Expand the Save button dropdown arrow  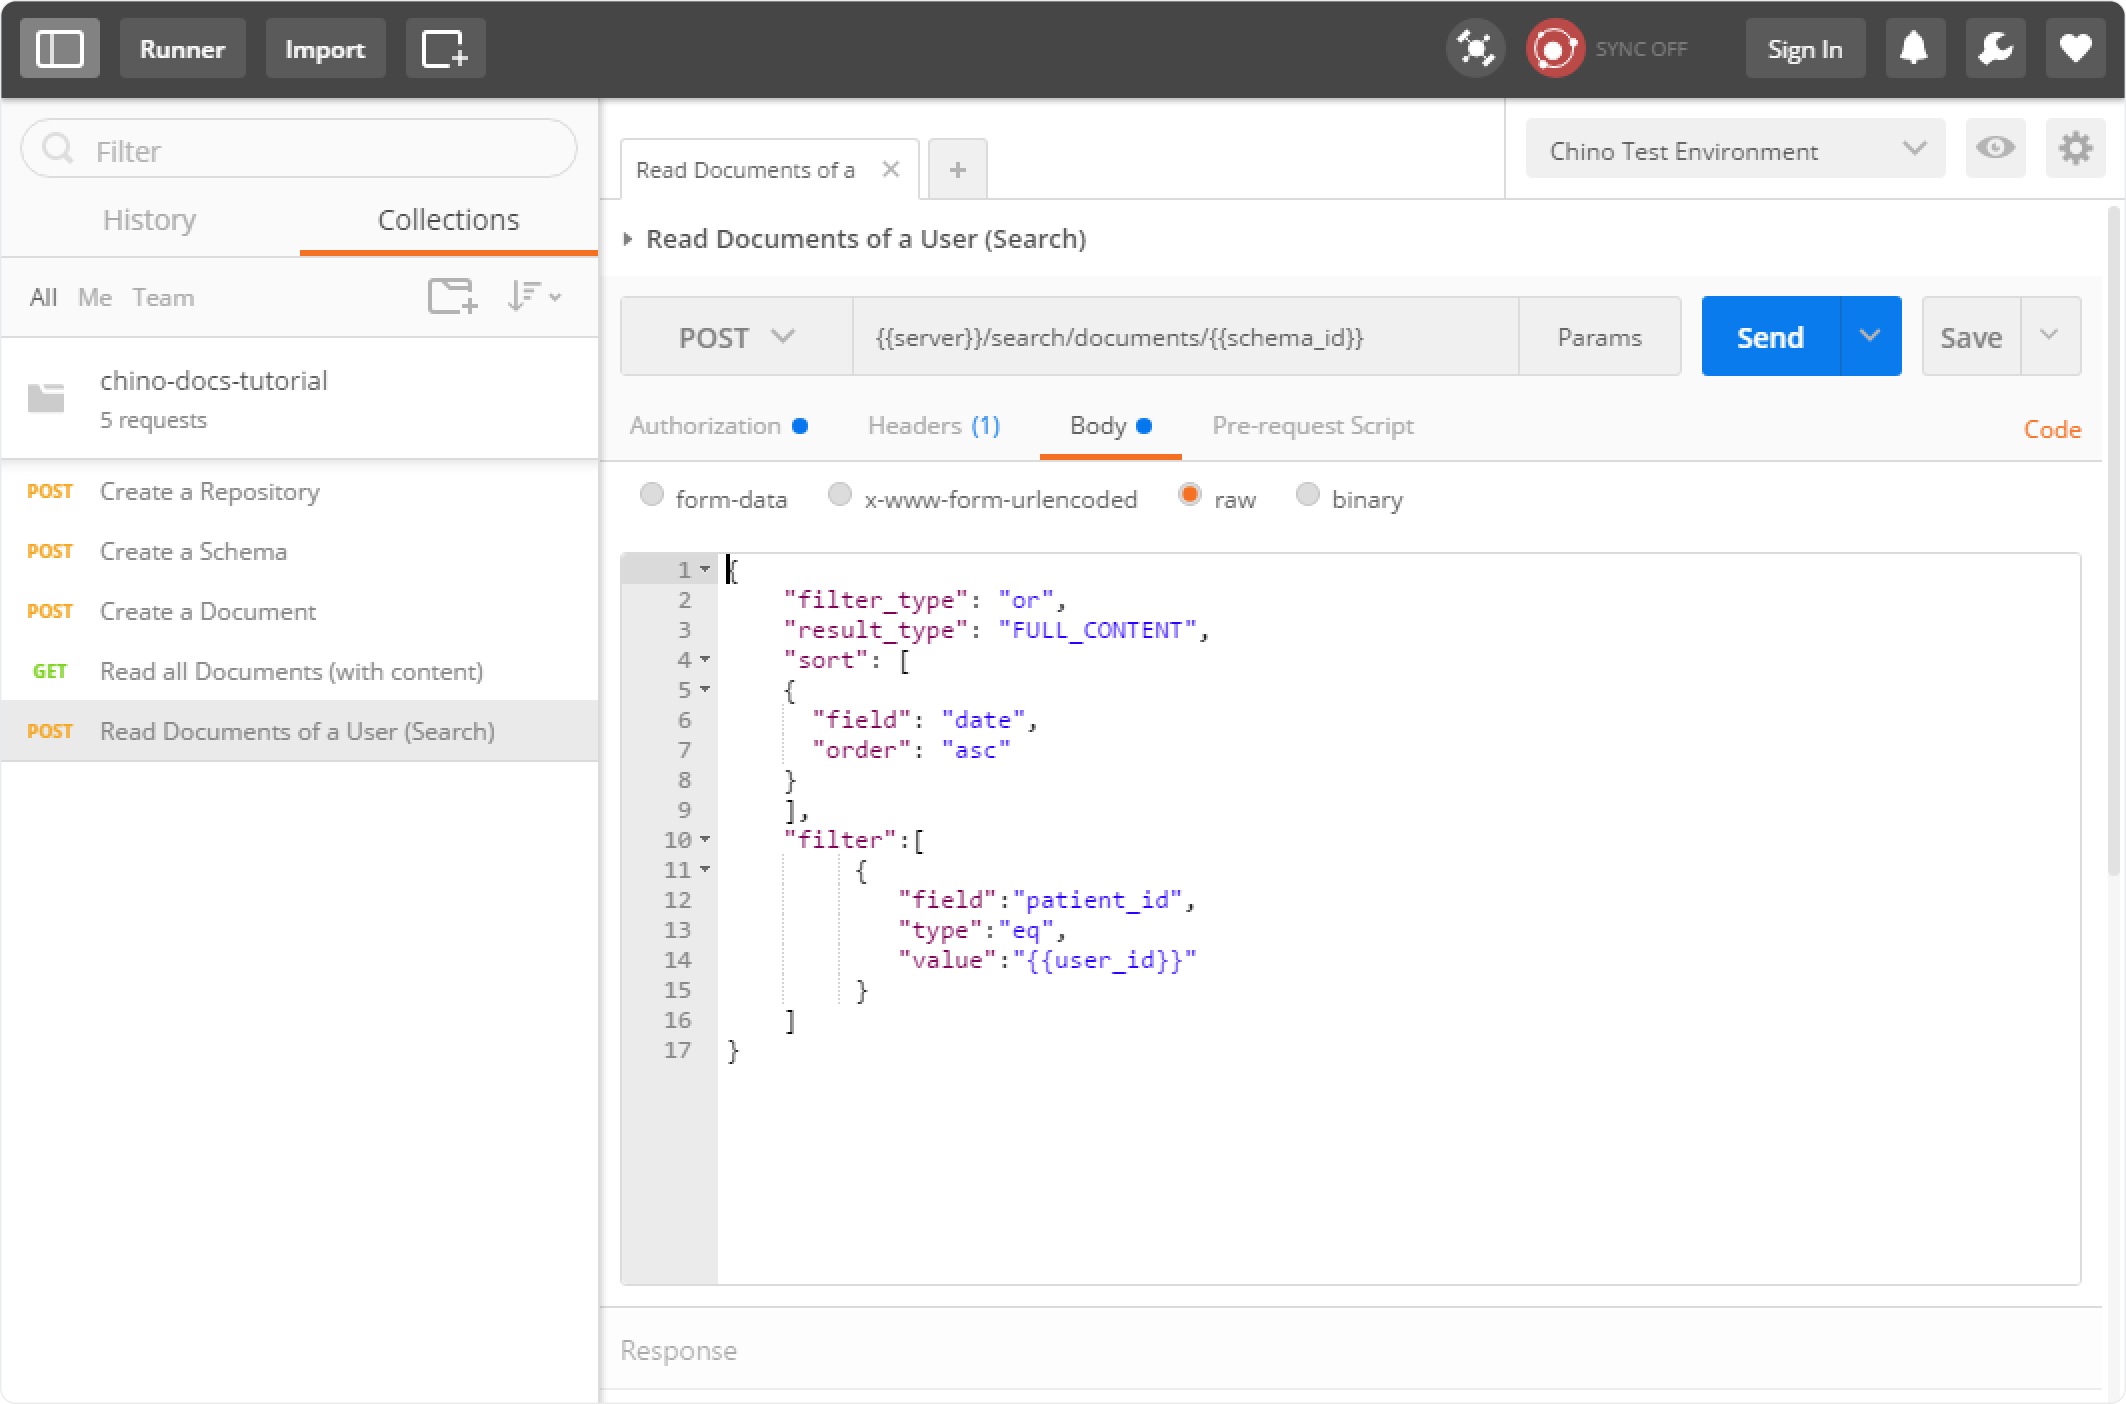[x=2051, y=336]
